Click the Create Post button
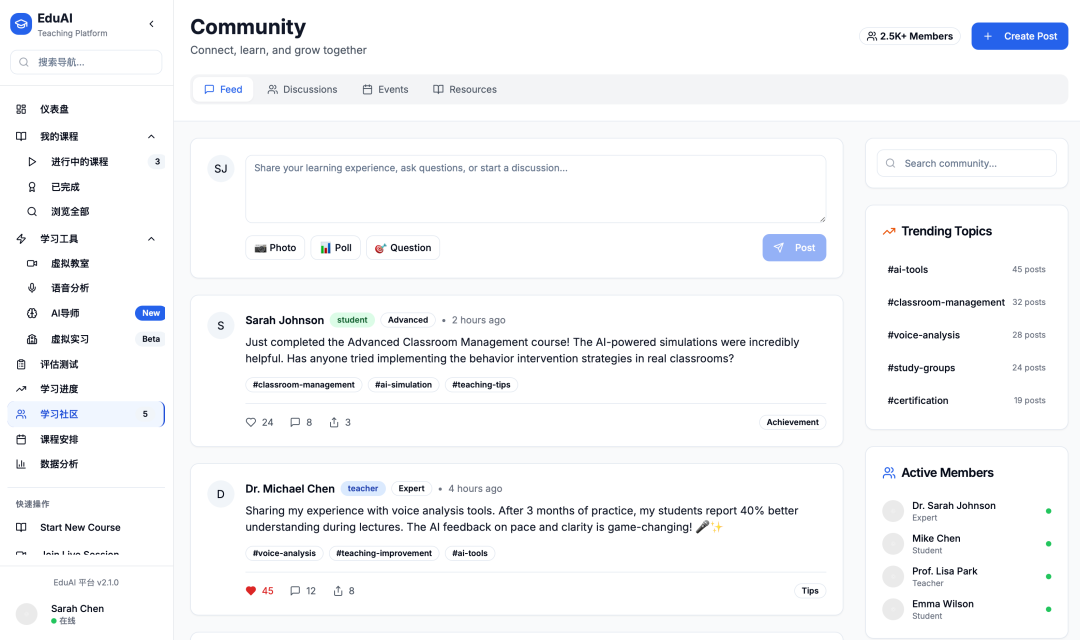The width and height of the screenshot is (1080, 640). point(1019,36)
